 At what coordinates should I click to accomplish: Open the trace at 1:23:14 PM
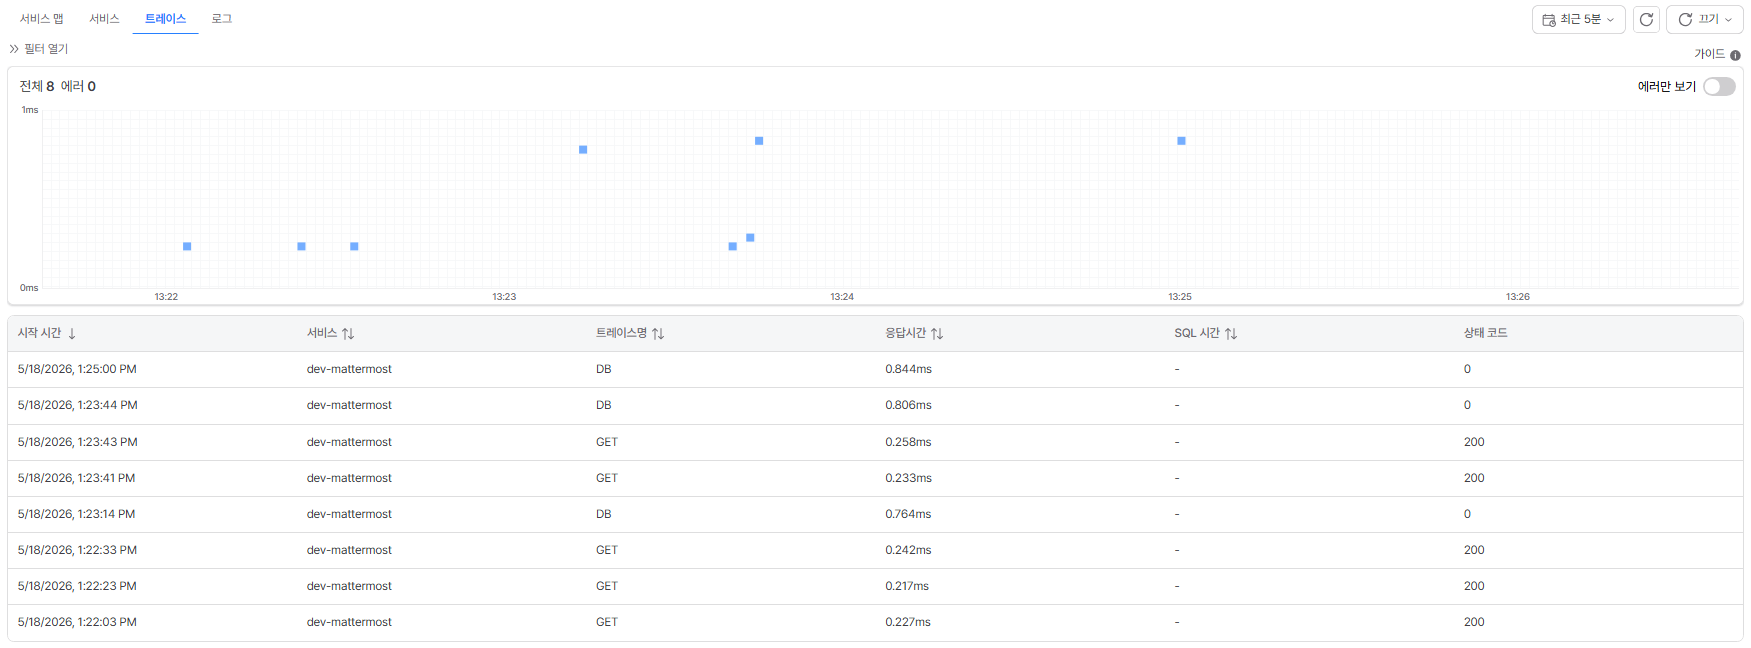pyautogui.click(x=875, y=514)
